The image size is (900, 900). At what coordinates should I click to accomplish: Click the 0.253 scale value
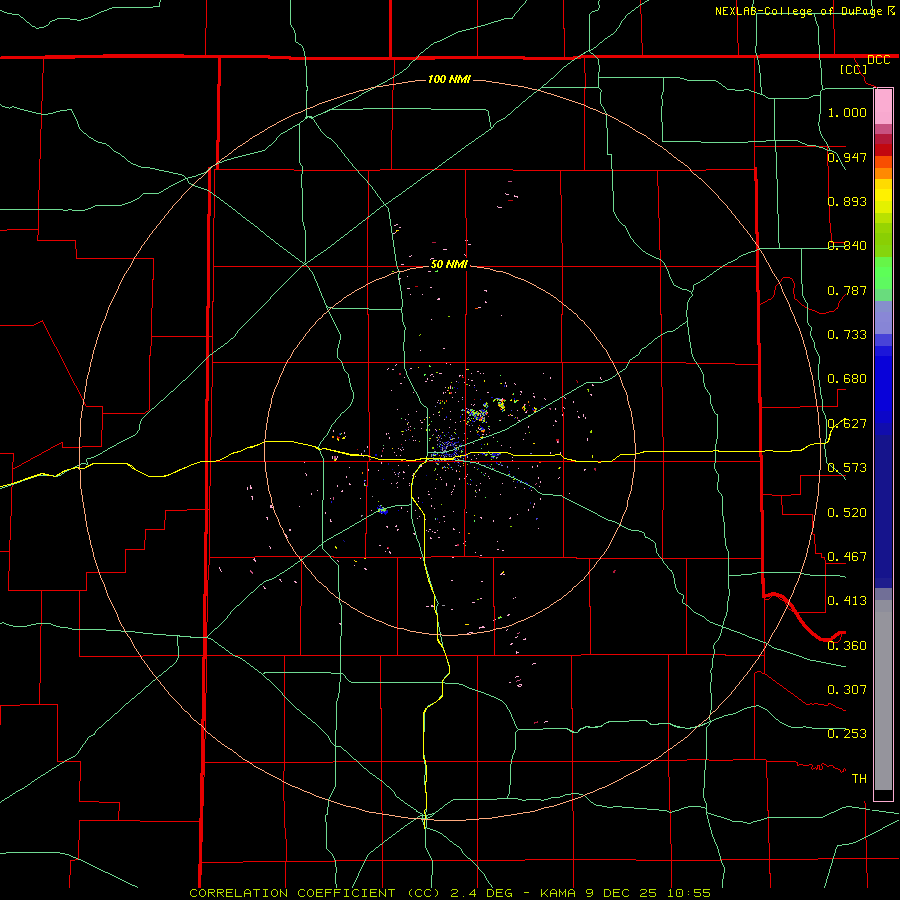point(847,734)
